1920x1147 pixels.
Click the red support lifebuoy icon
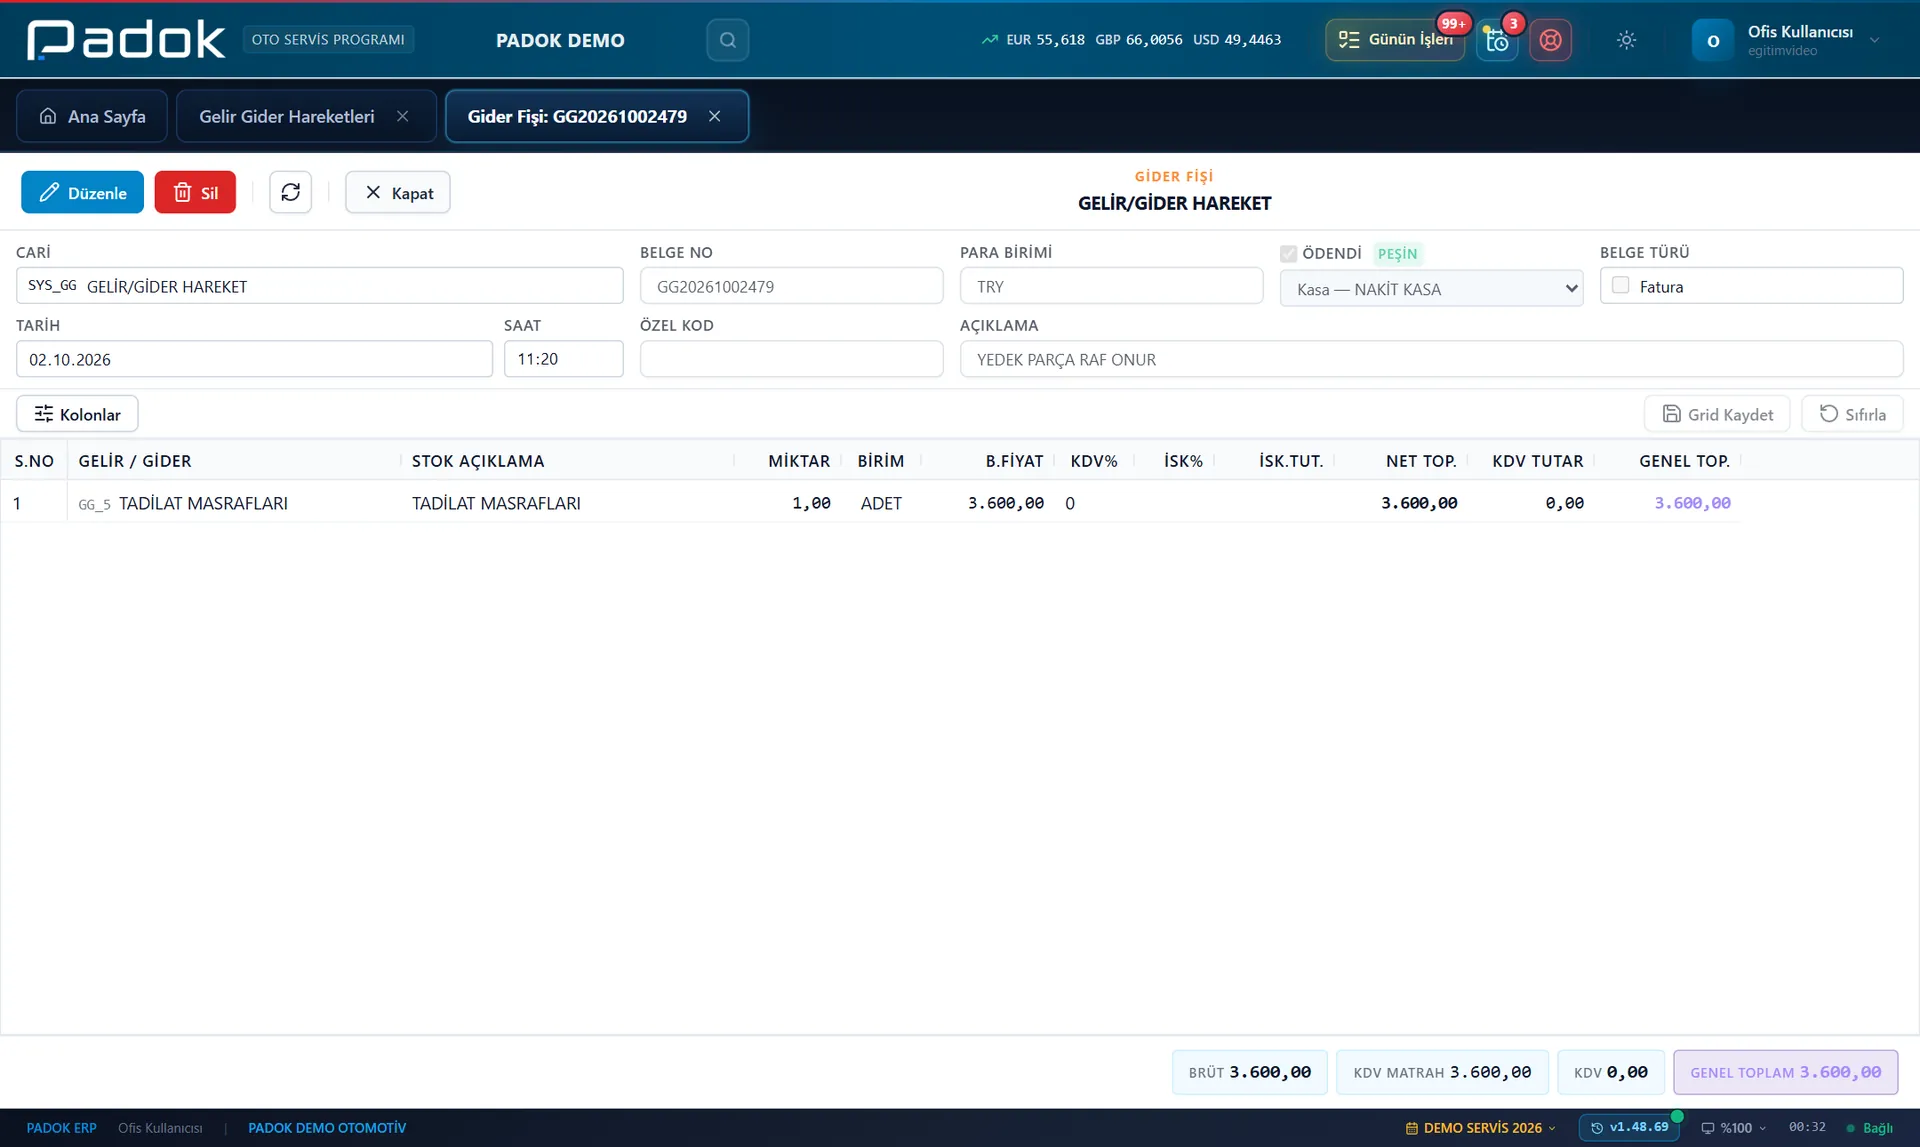pos(1550,40)
